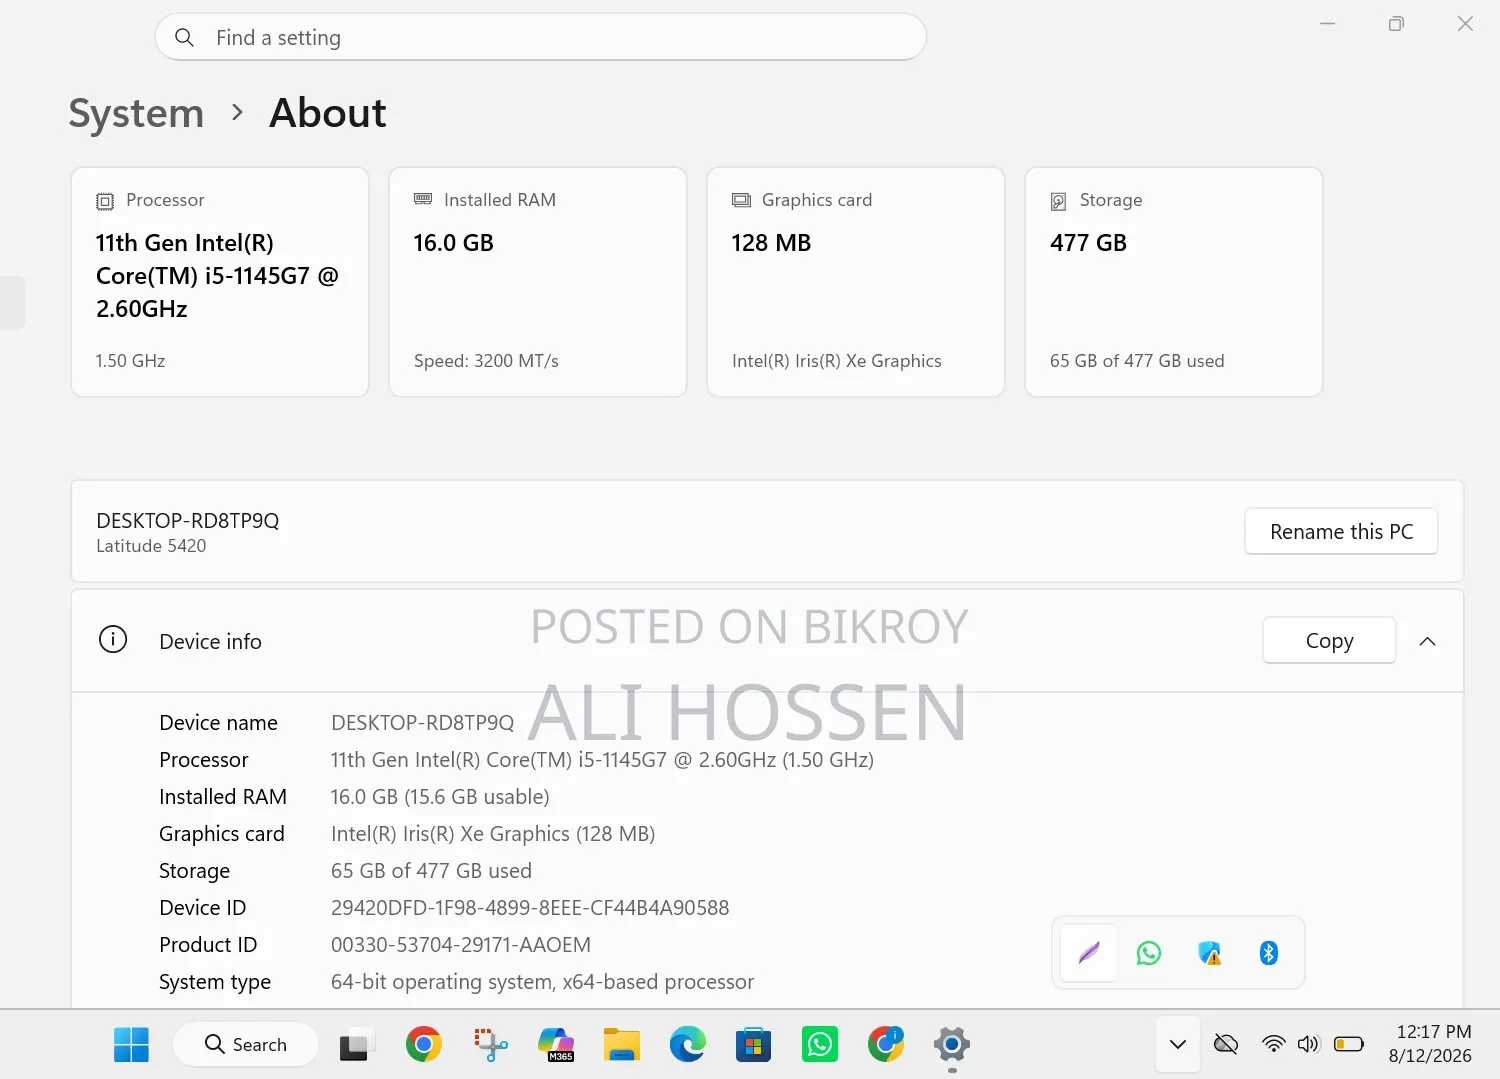1500x1079 pixels.
Task: Open the purple feather tray icon
Action: (1089, 953)
